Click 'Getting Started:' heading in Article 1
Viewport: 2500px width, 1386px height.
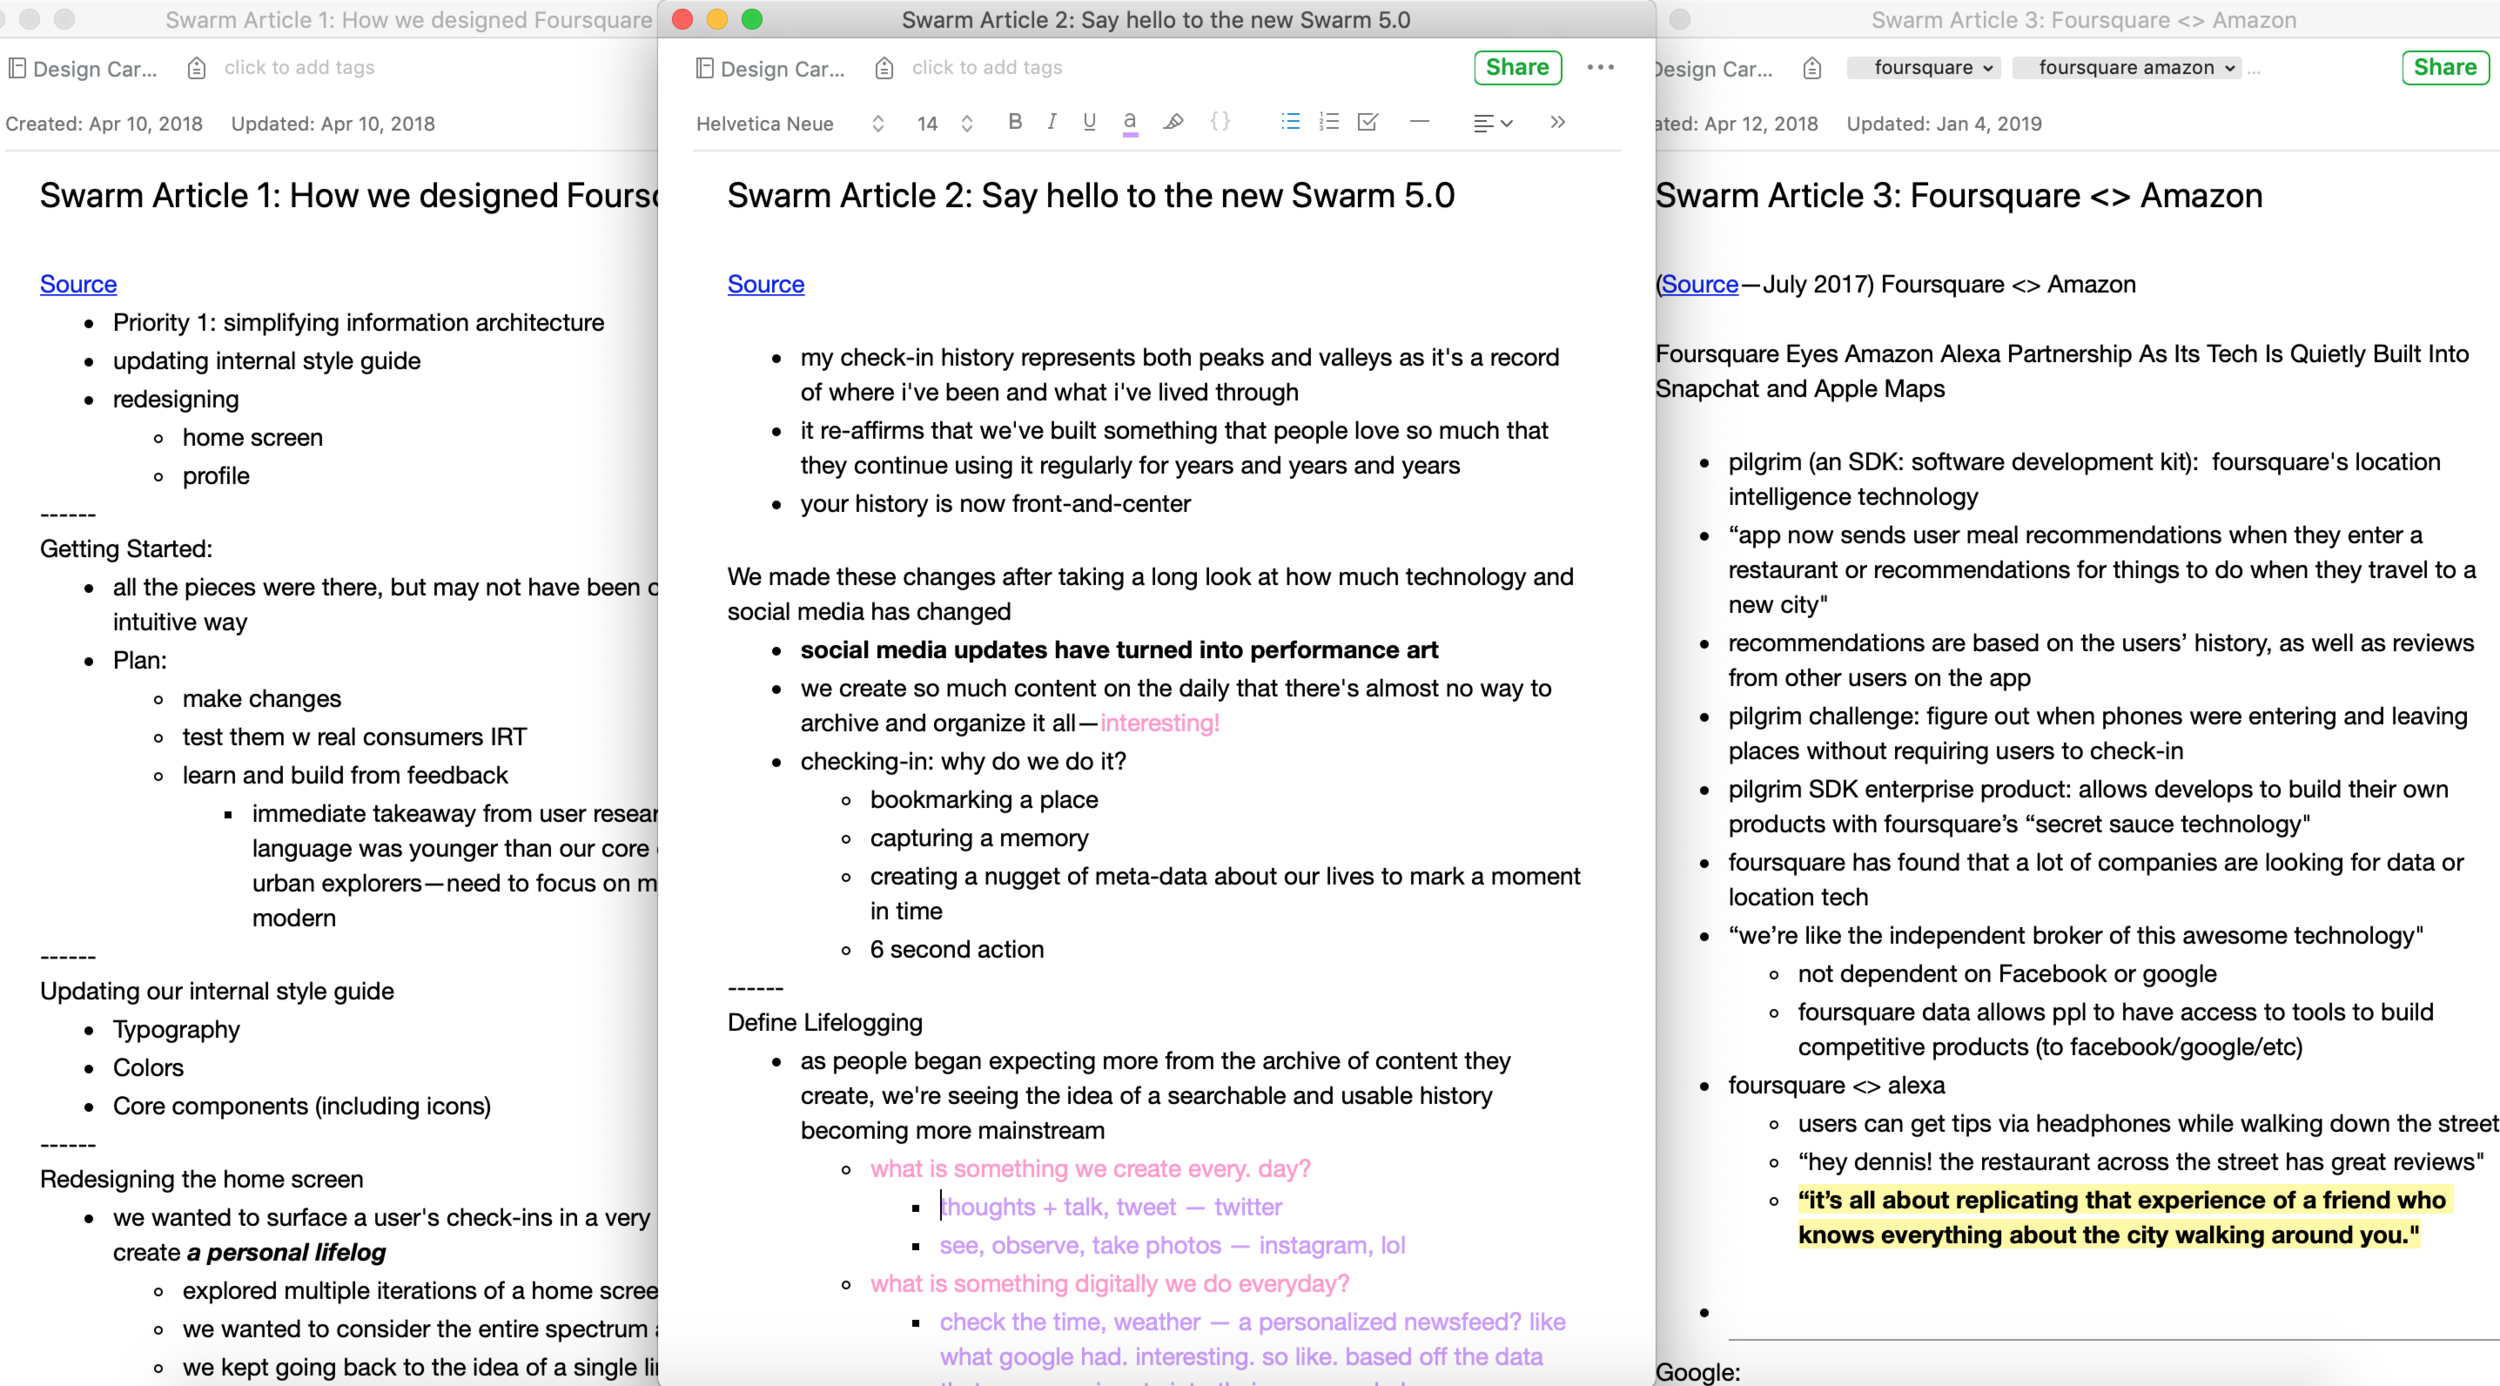[126, 549]
